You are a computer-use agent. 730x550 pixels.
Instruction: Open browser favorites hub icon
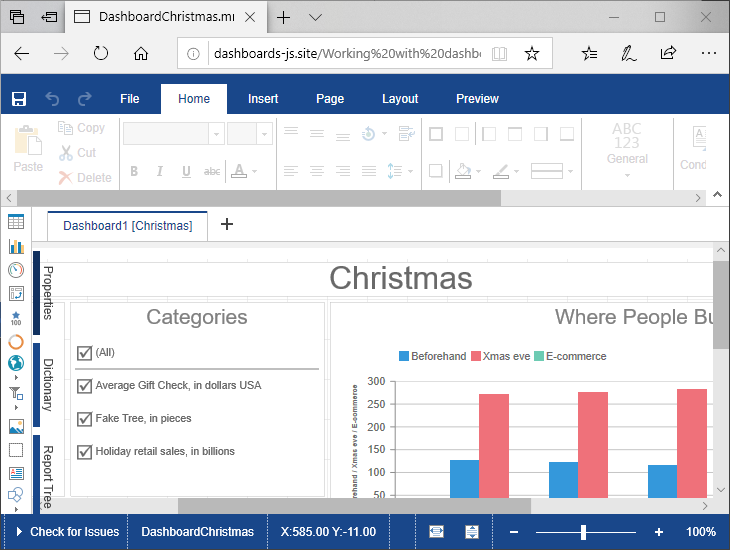pos(589,54)
